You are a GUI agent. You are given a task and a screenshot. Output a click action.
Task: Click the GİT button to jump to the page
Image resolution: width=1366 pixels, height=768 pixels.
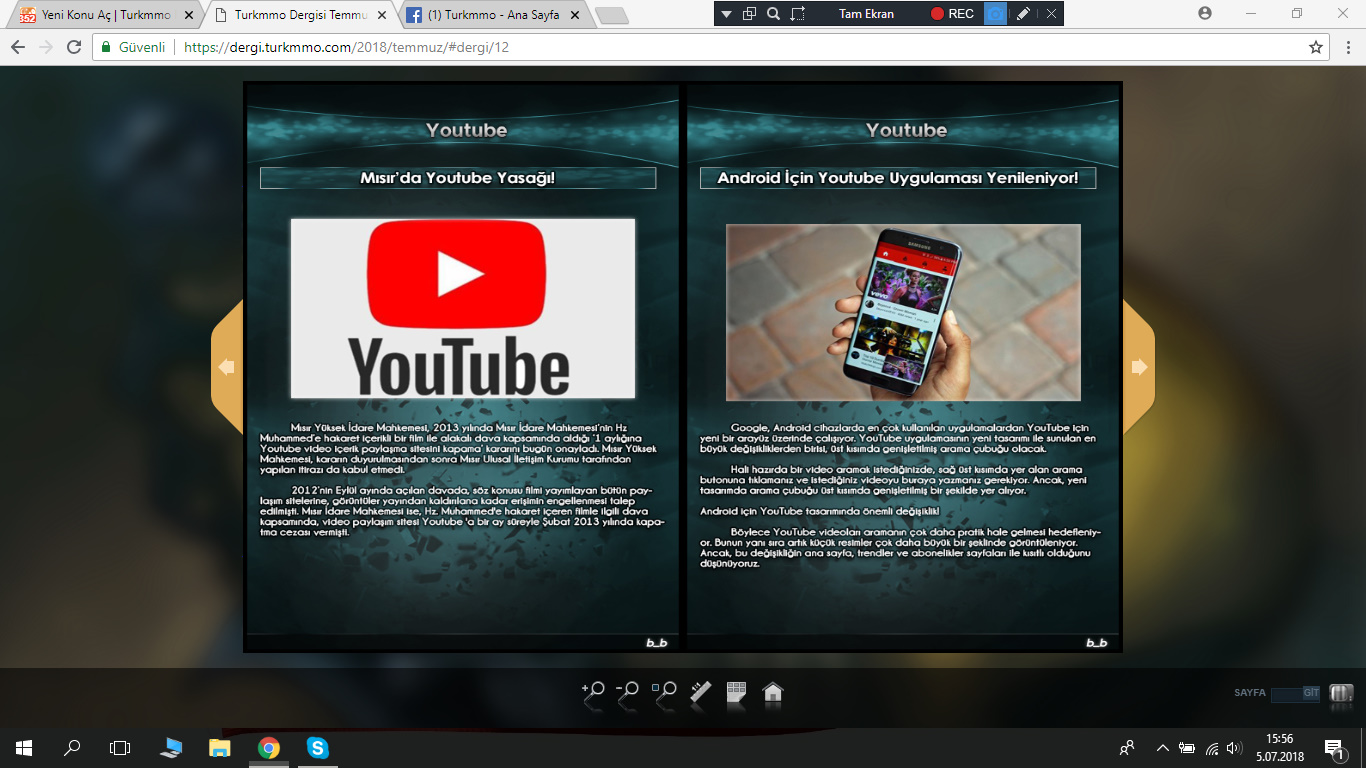coord(1311,692)
